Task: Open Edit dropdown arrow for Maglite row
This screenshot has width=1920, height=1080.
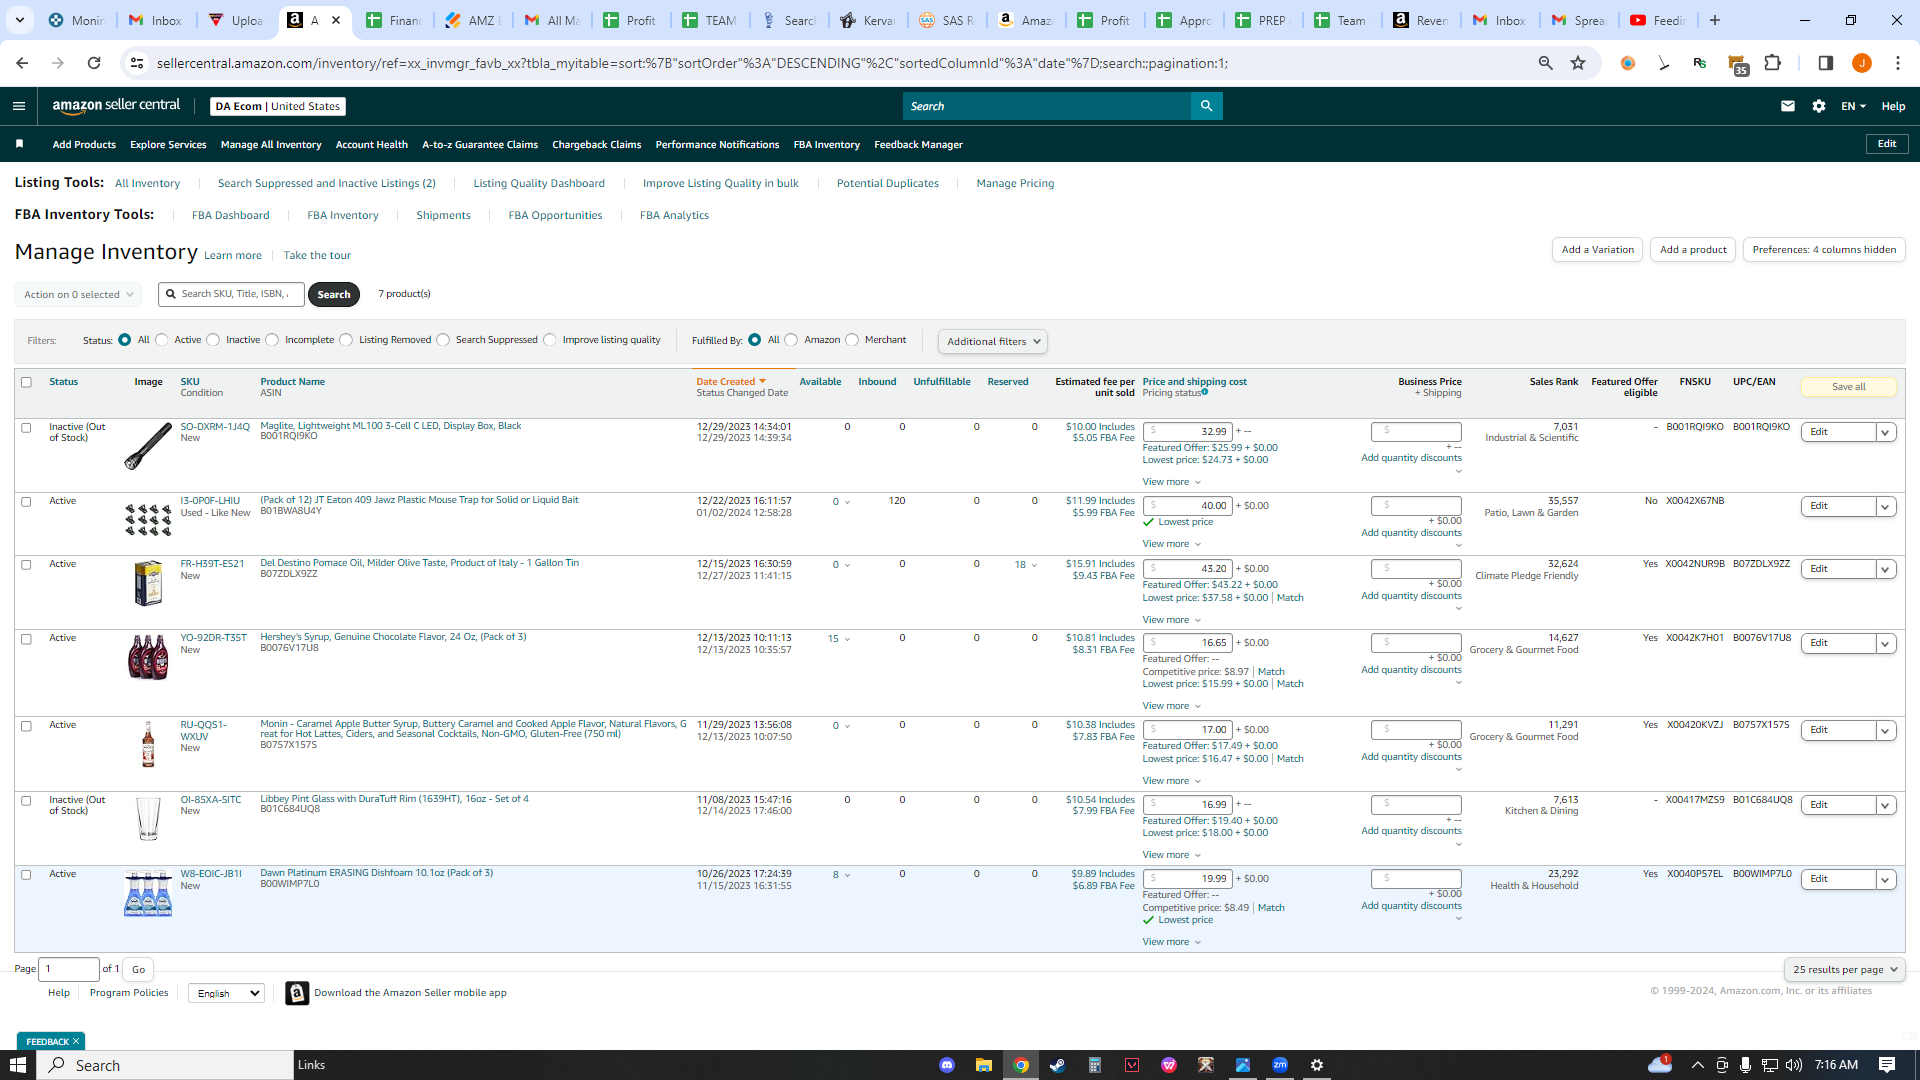Action: [x=1885, y=433]
